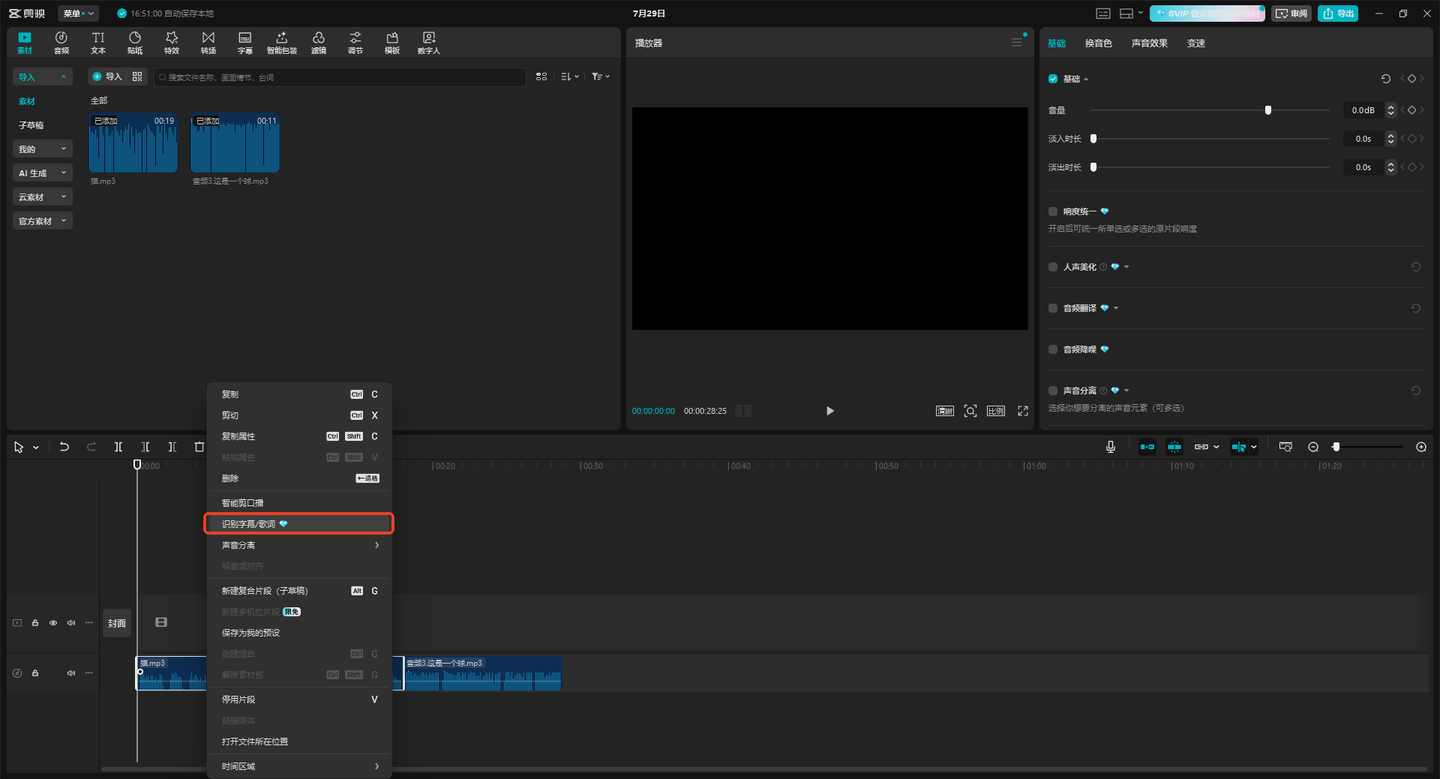Open the 滤镜 (filters) panel icon

(318, 42)
